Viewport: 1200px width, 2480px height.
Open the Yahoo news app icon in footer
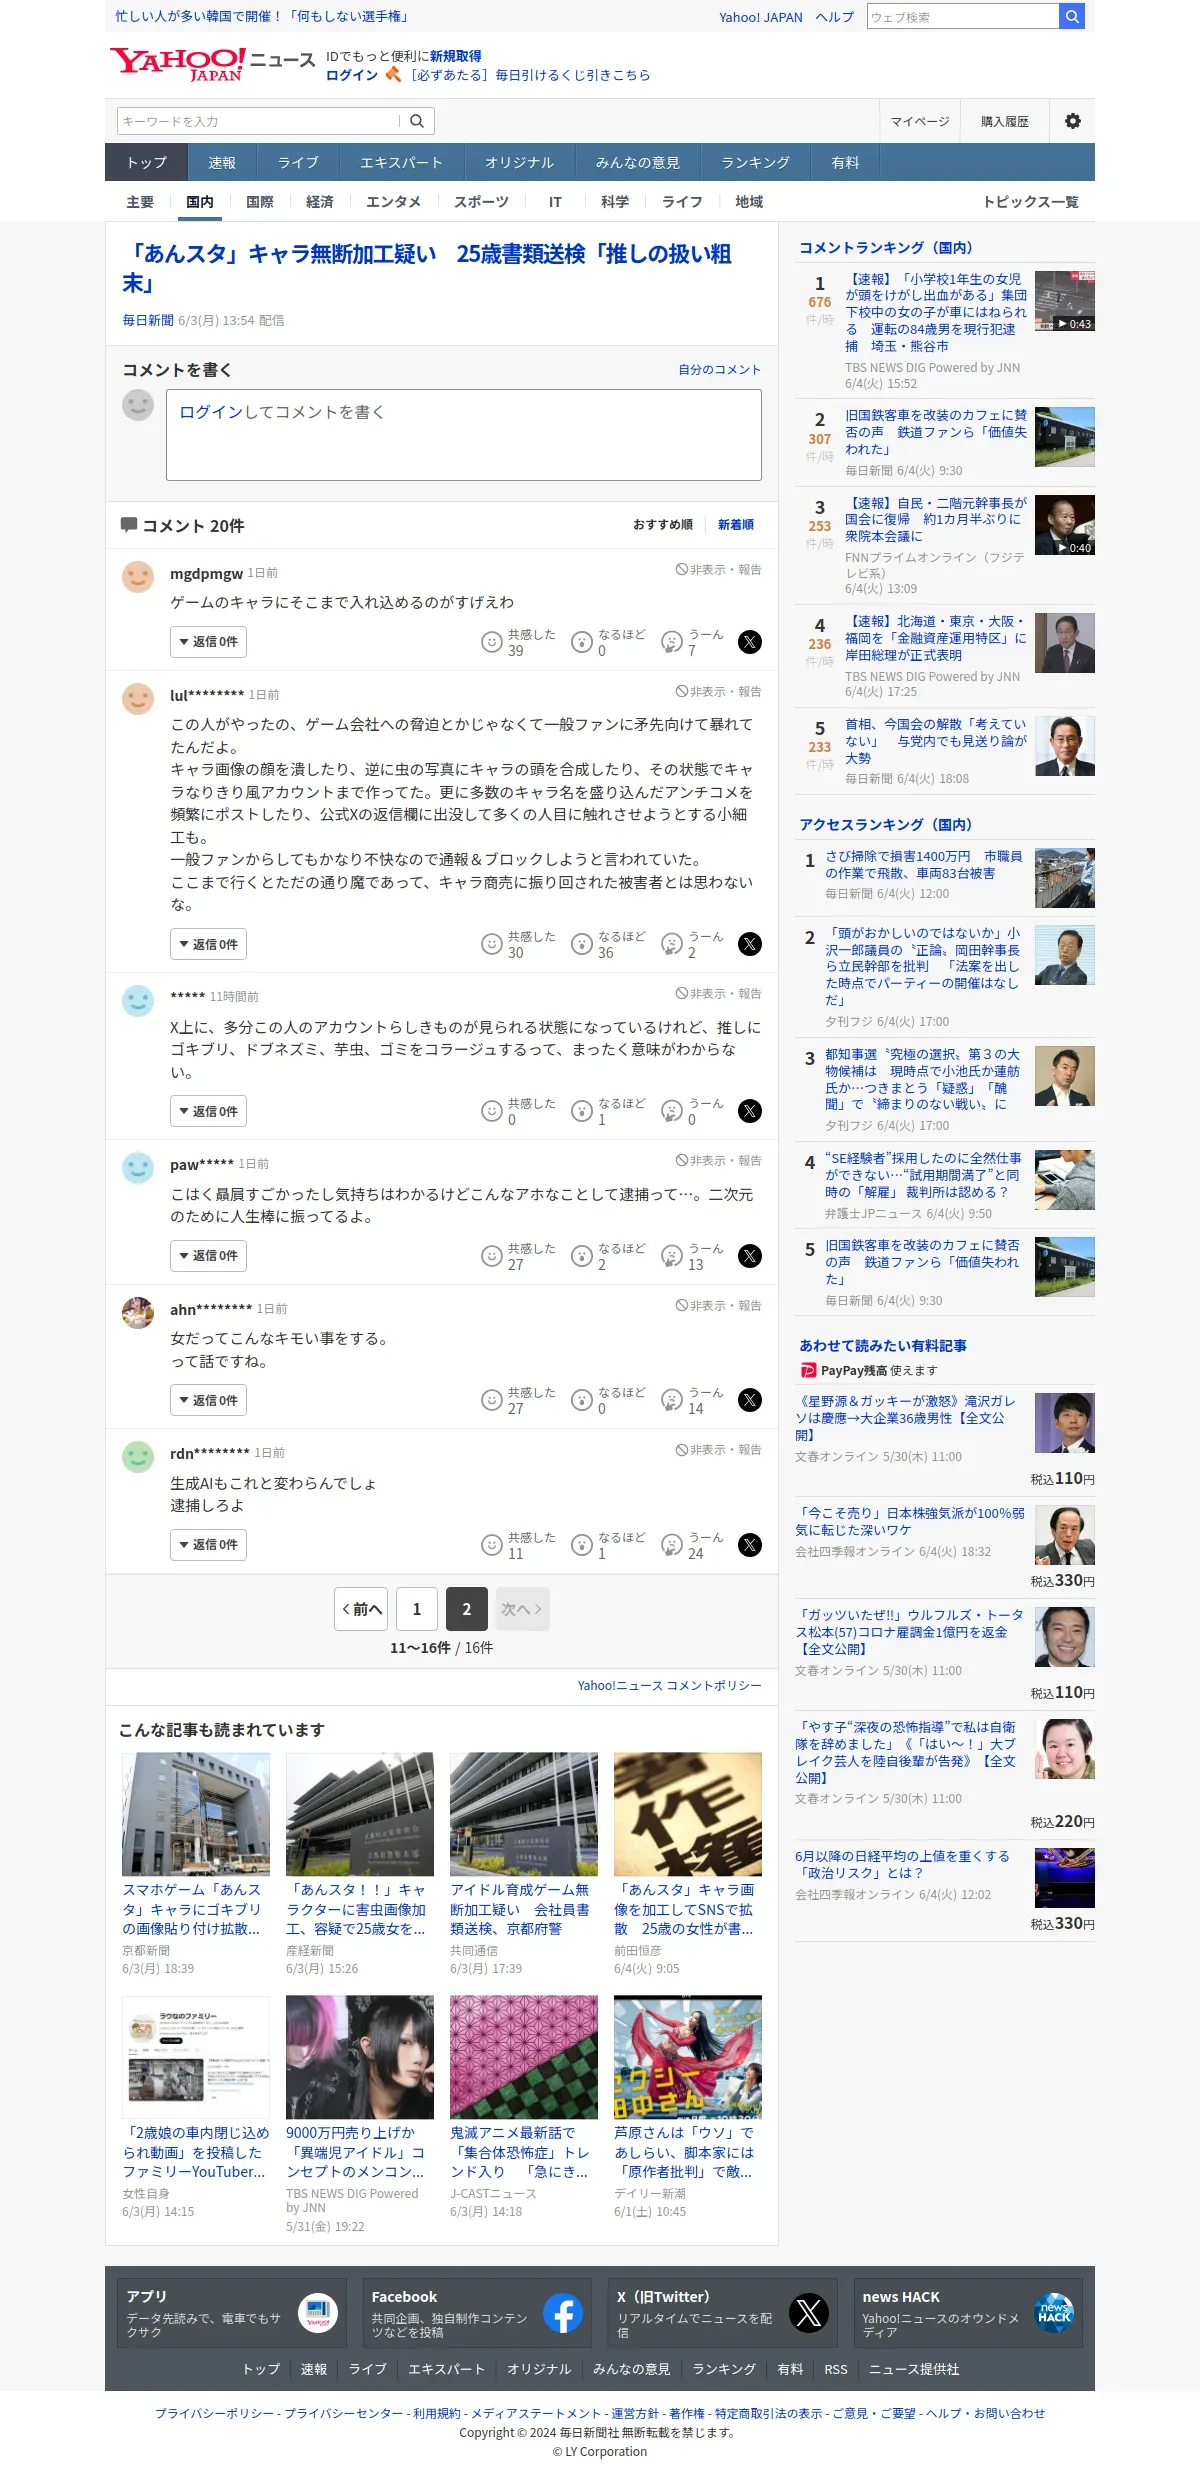pyautogui.click(x=318, y=2313)
